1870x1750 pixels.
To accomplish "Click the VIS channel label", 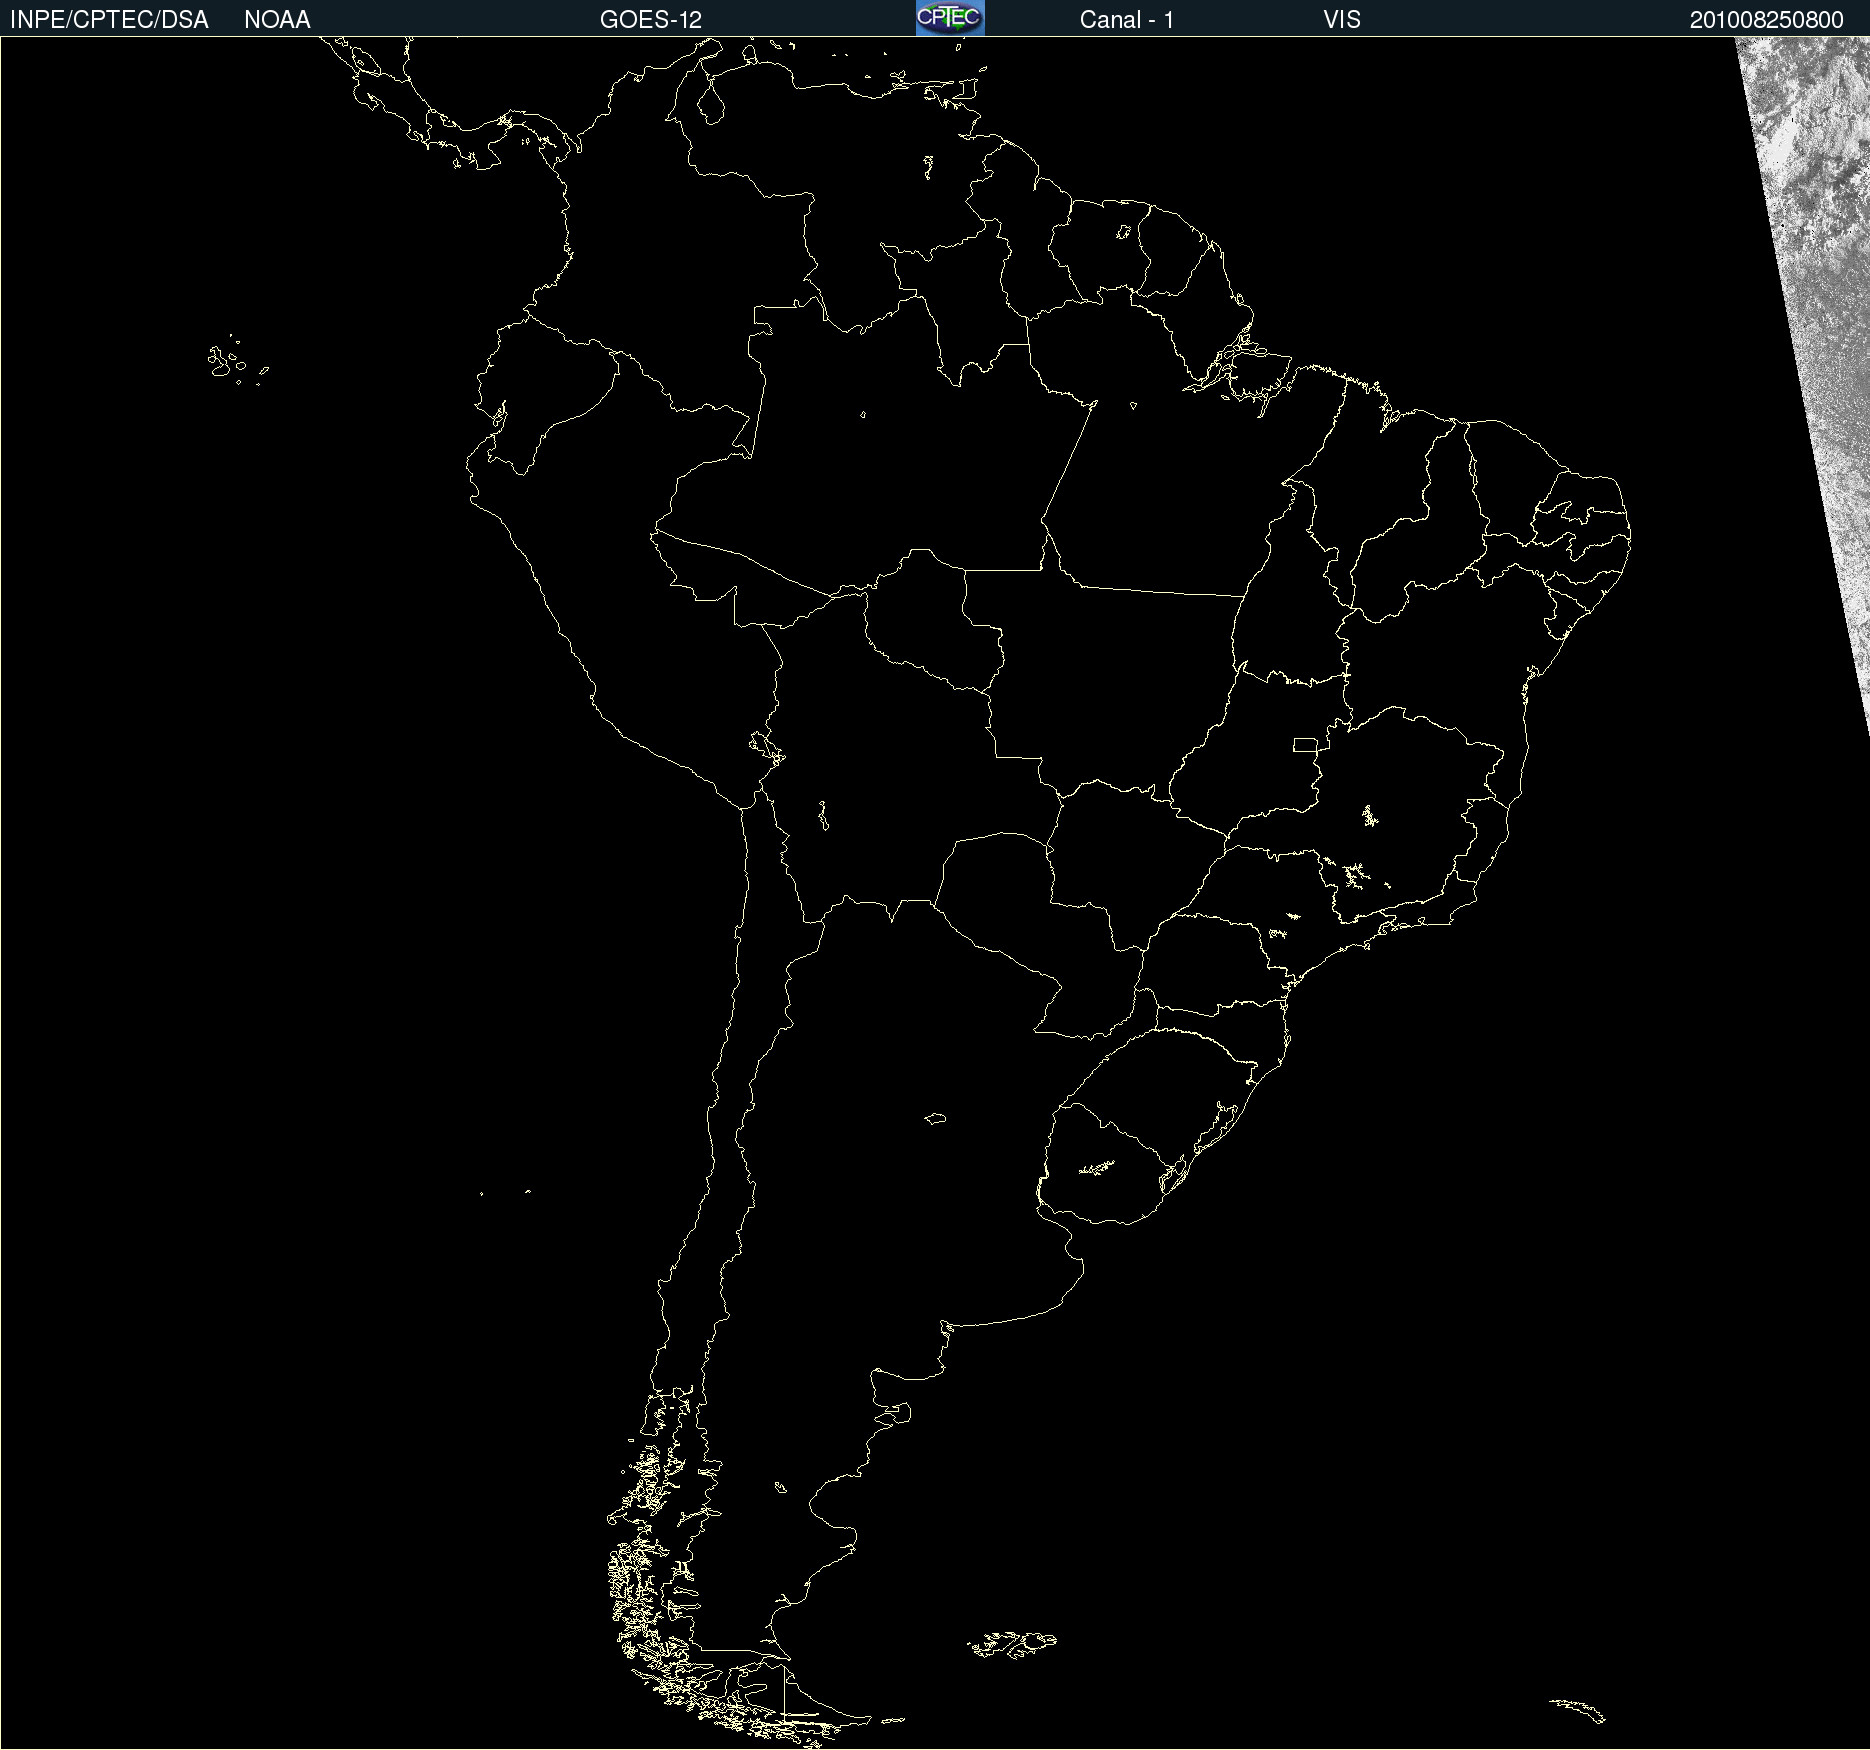I will coord(1342,20).
